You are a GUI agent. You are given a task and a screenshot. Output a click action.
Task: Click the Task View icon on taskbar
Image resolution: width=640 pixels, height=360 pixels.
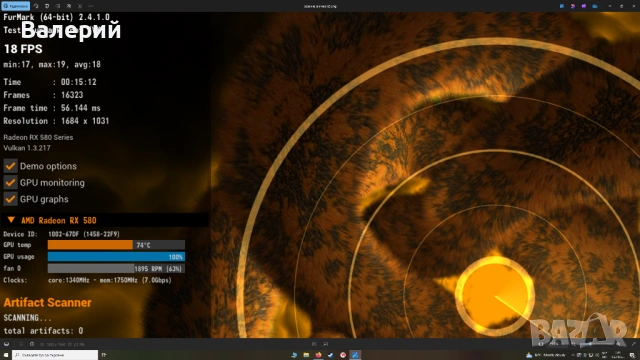click(x=104, y=355)
